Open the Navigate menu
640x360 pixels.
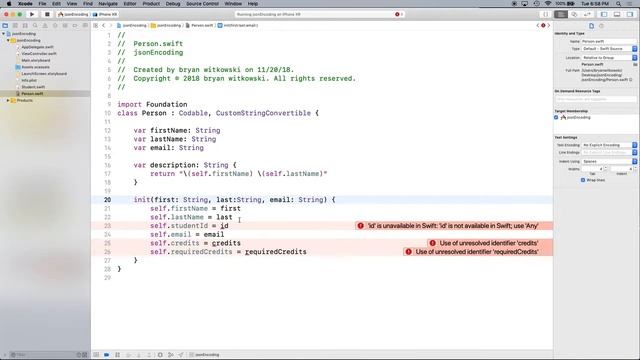pos(108,4)
